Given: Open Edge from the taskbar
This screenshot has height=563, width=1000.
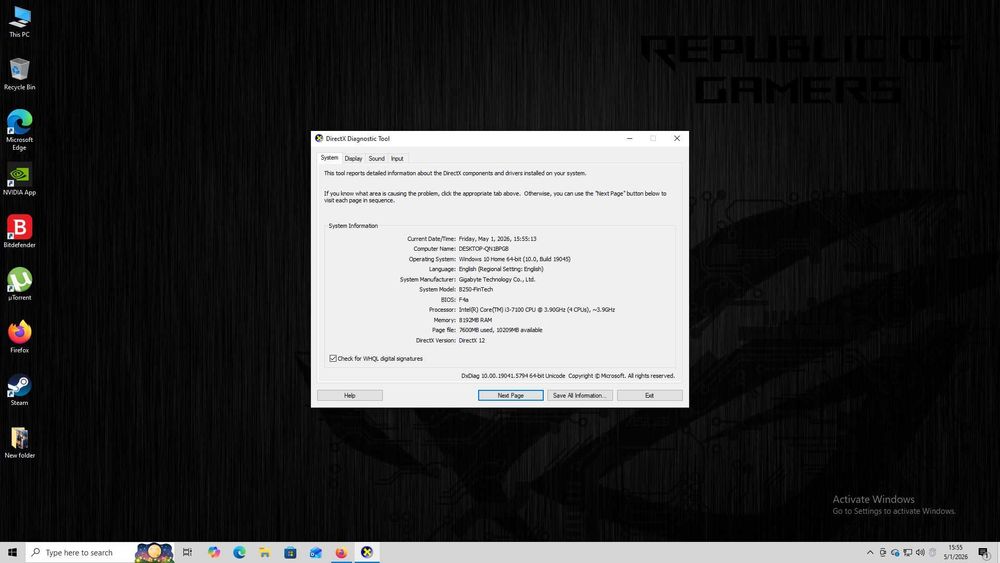Looking at the screenshot, I should coord(239,552).
